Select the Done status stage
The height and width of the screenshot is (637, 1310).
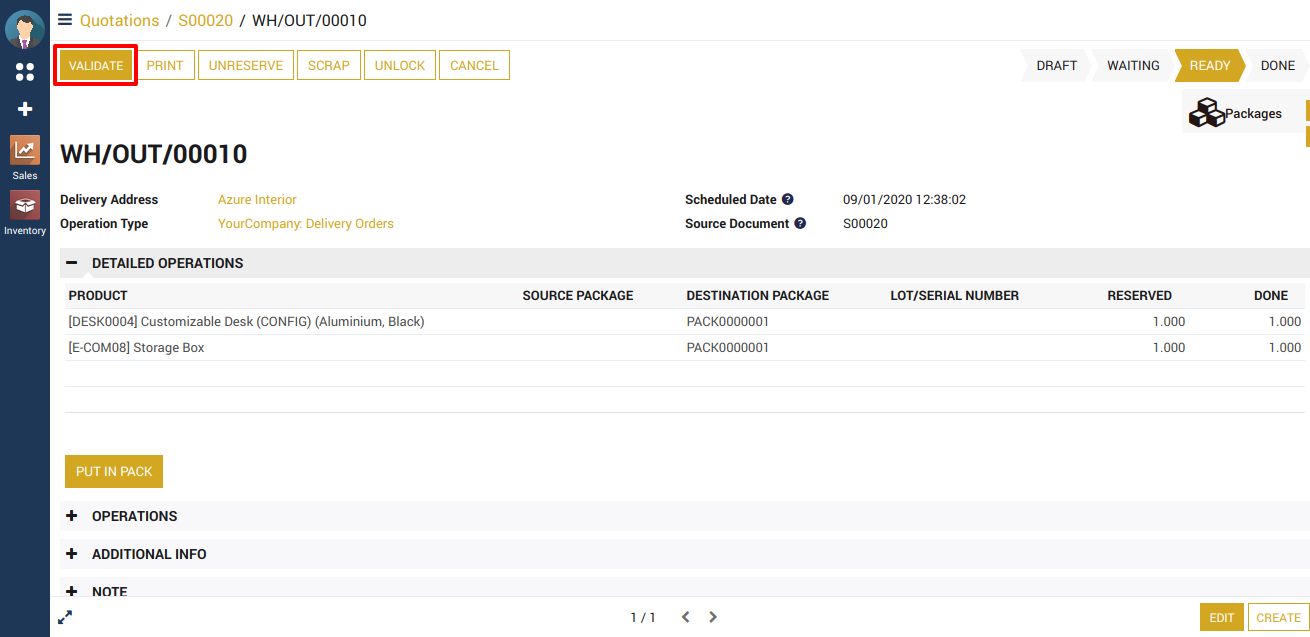(1277, 66)
